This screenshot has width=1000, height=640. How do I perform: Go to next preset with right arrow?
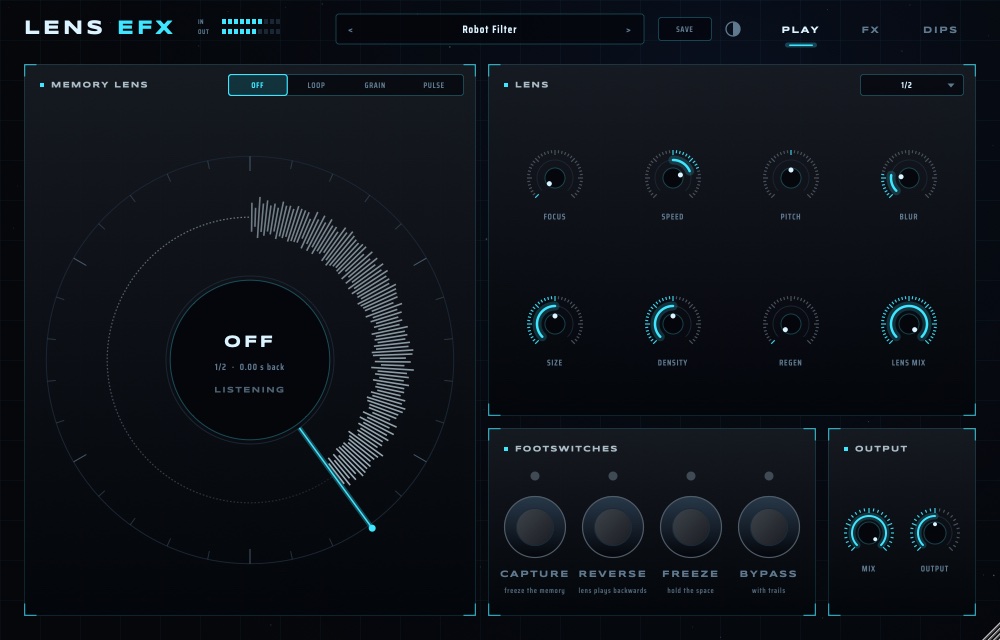tap(628, 30)
